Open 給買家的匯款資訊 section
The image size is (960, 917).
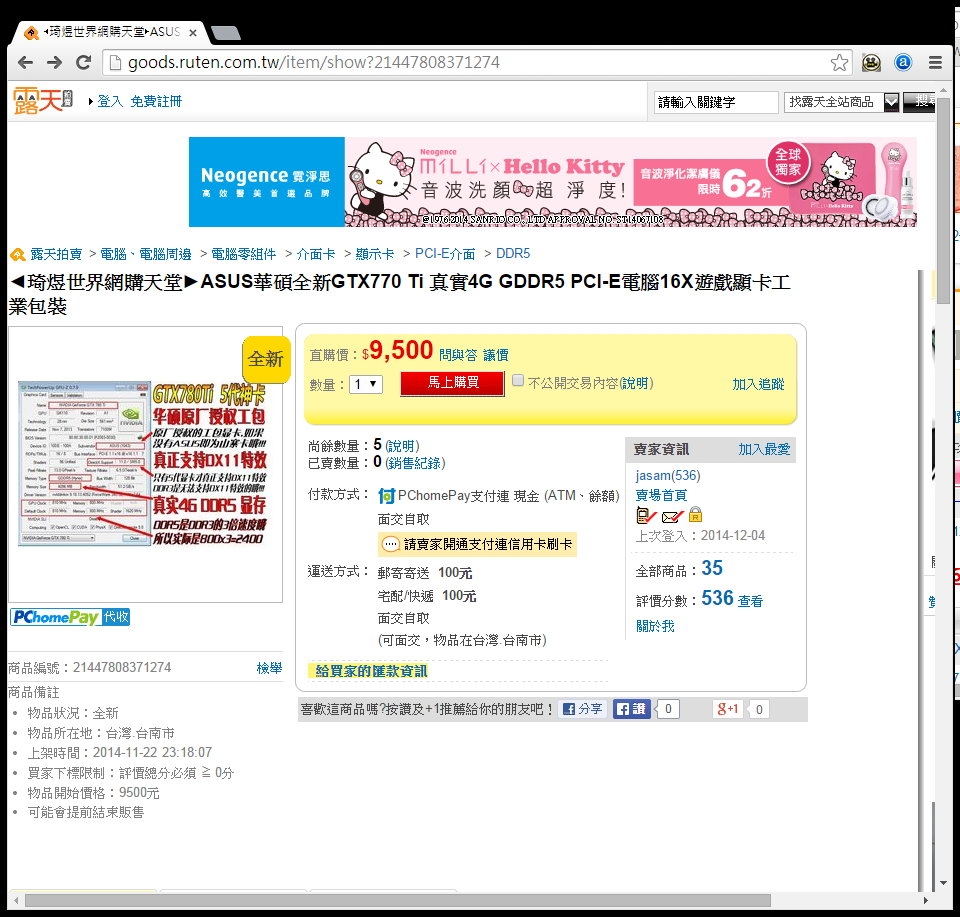pos(371,671)
